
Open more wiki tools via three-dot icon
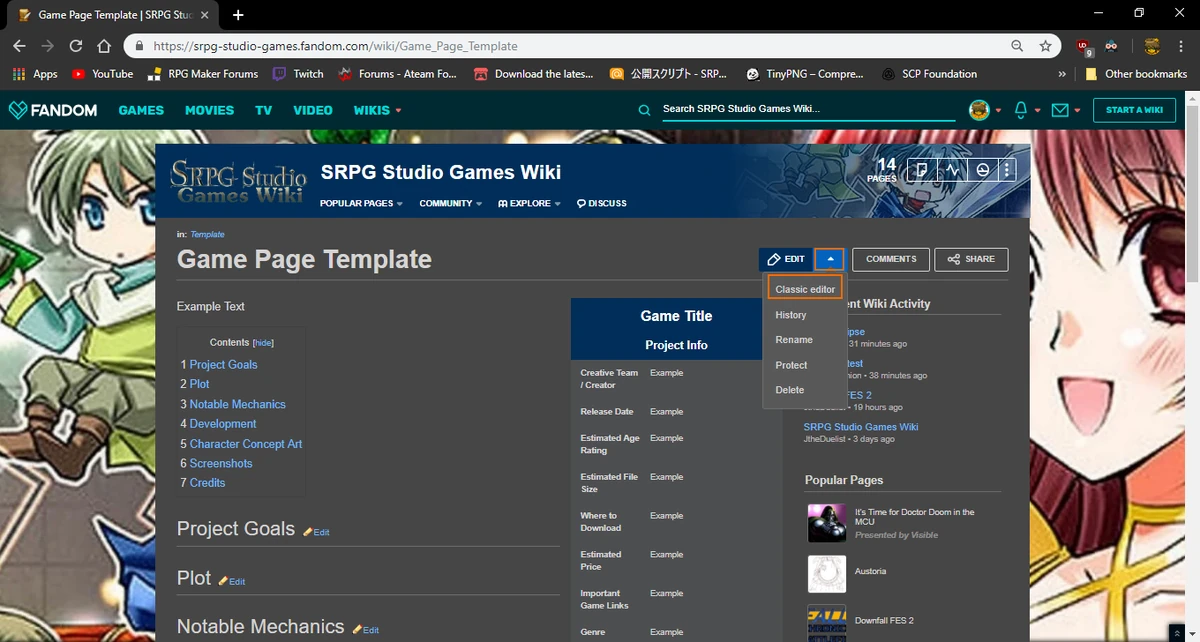[x=1007, y=169]
